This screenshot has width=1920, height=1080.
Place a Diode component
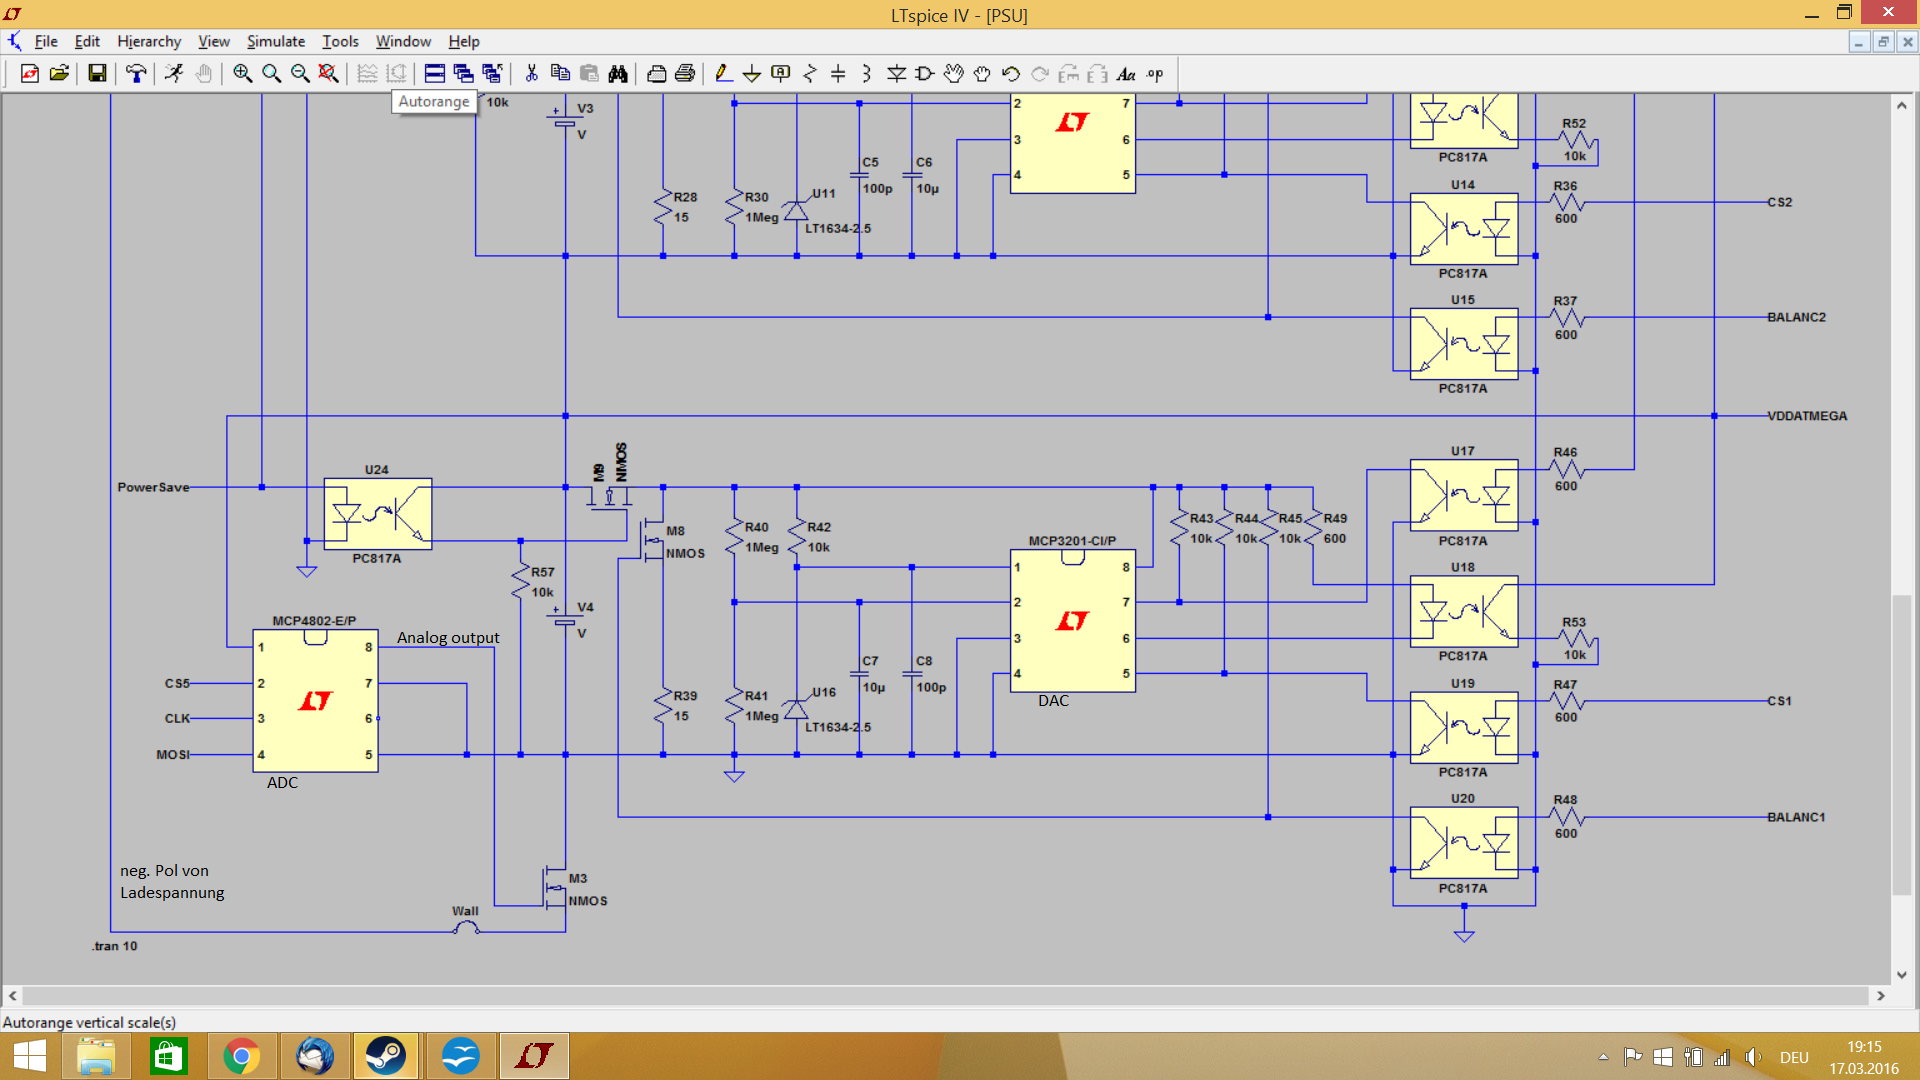896,73
